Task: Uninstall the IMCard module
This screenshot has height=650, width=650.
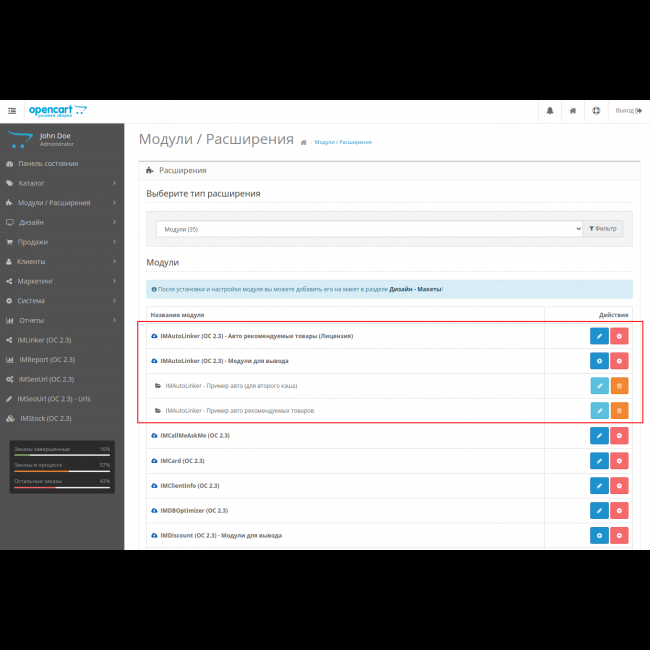Action: pos(619,460)
